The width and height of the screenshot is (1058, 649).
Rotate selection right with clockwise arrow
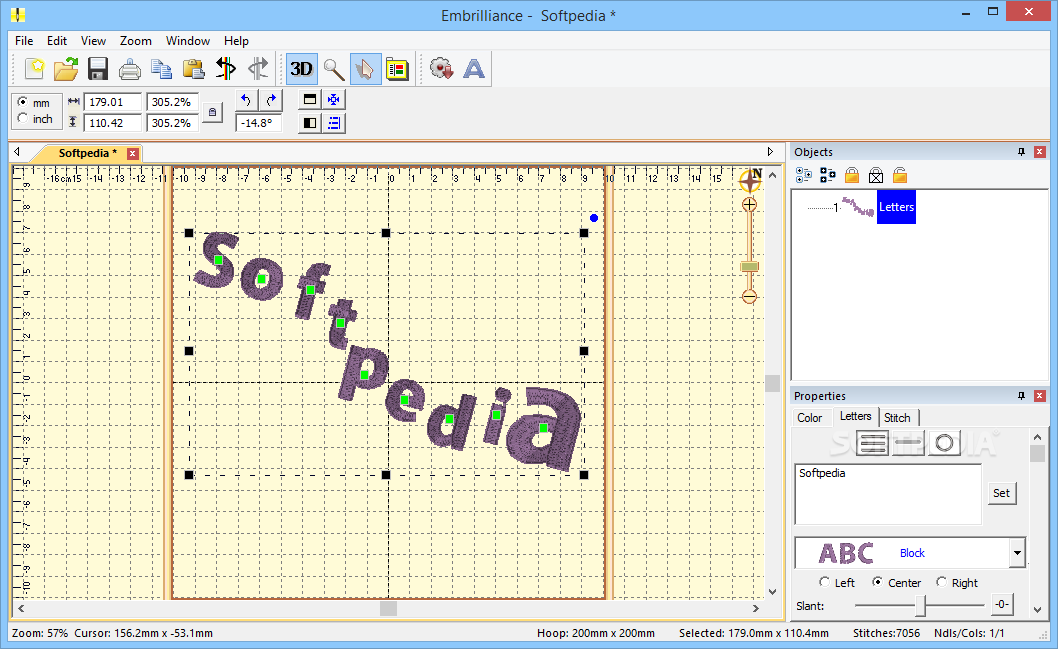coord(271,100)
